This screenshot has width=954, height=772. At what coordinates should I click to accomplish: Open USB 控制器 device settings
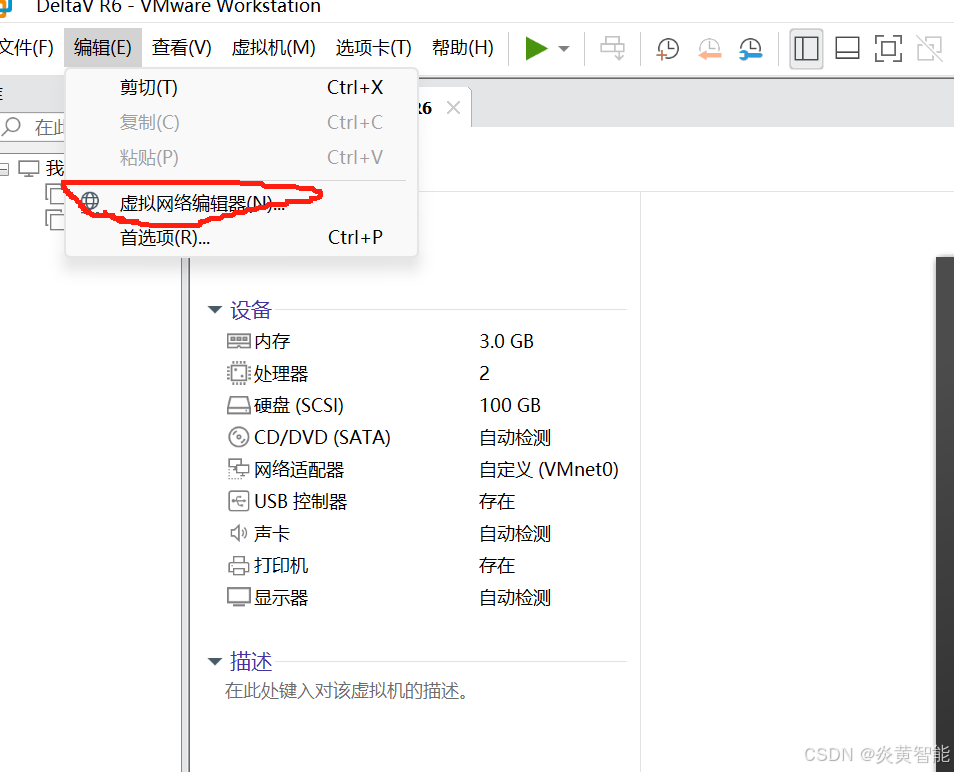pyautogui.click(x=301, y=501)
